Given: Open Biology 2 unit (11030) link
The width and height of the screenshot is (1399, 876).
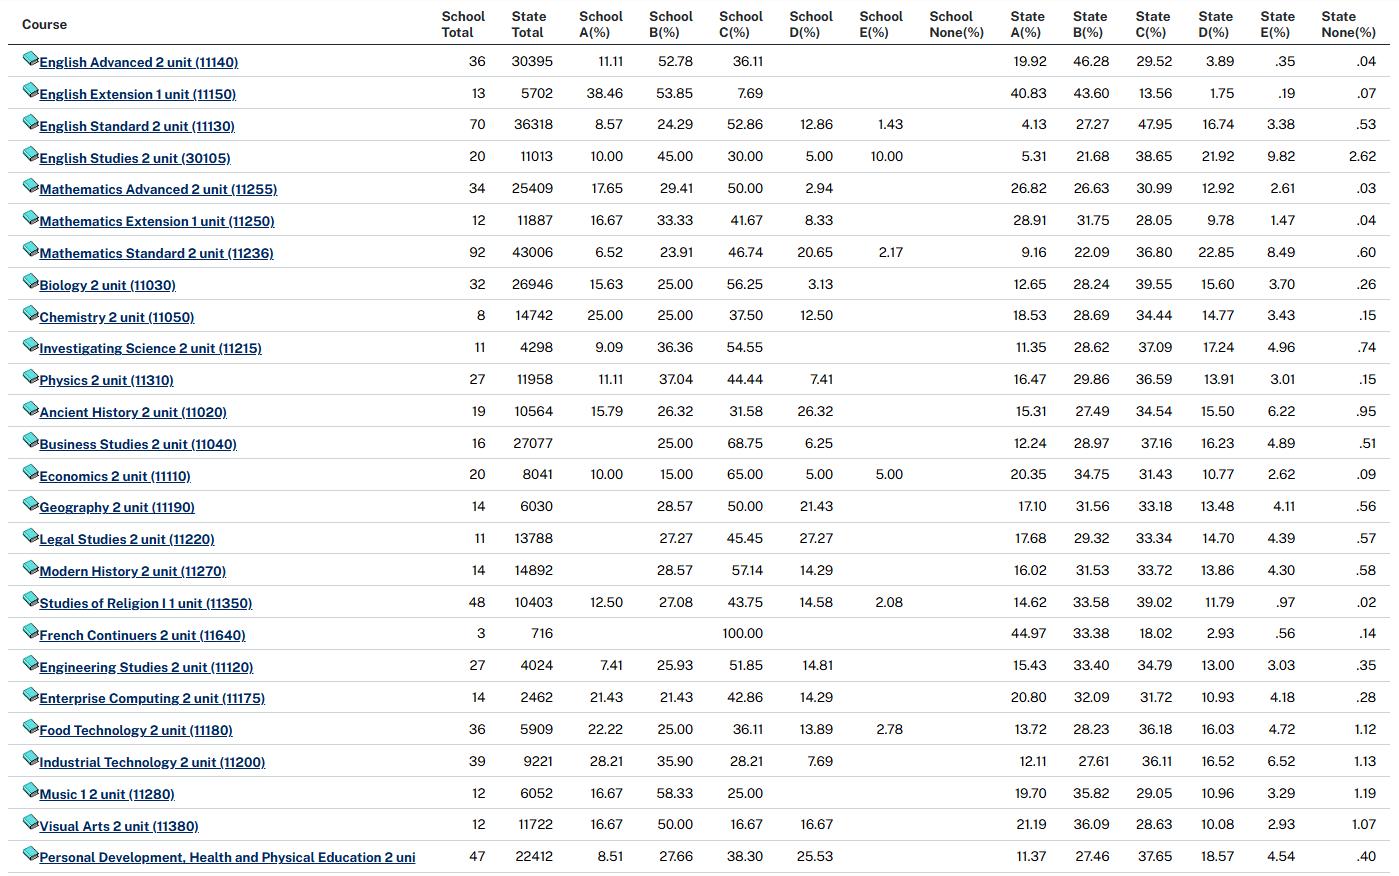Looking at the screenshot, I should (108, 285).
